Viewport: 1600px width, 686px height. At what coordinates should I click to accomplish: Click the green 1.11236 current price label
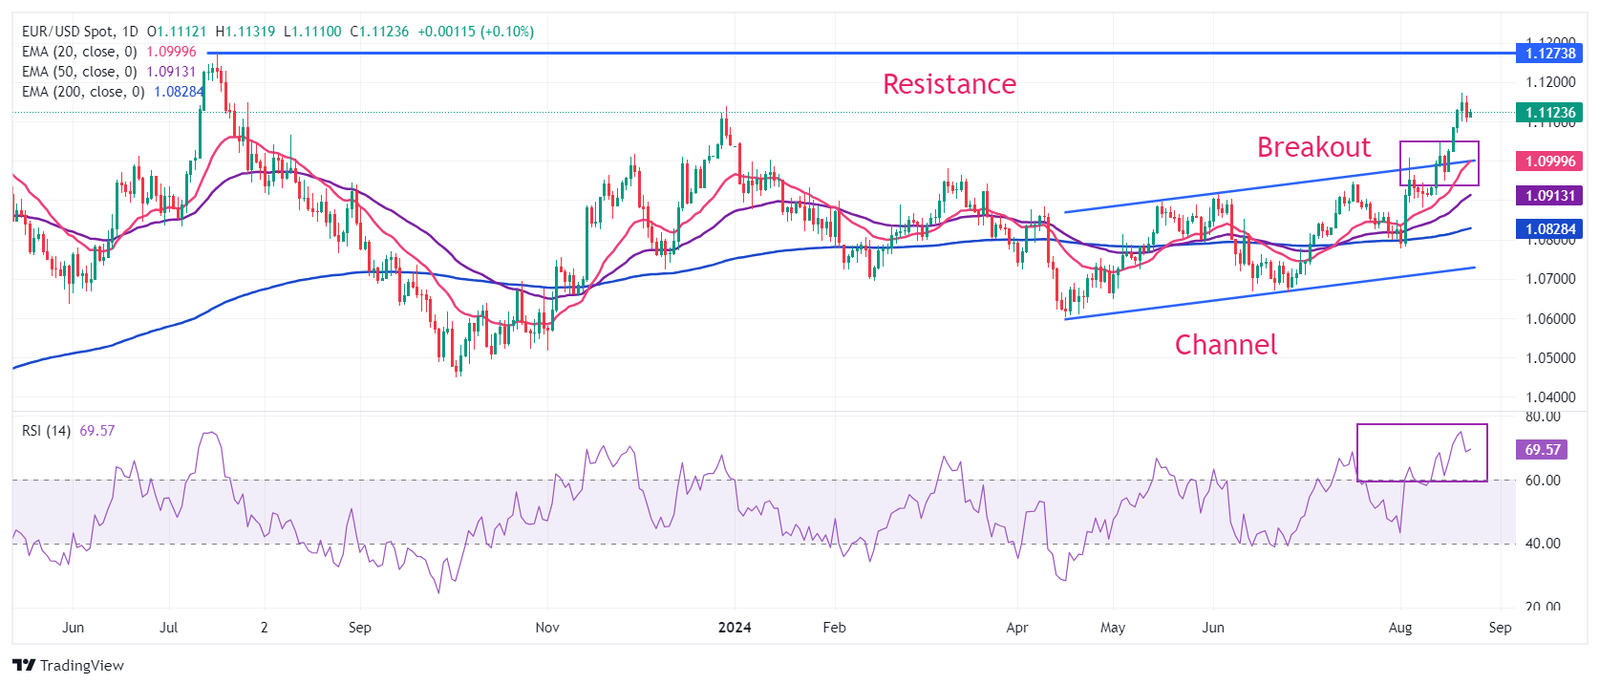point(1546,113)
